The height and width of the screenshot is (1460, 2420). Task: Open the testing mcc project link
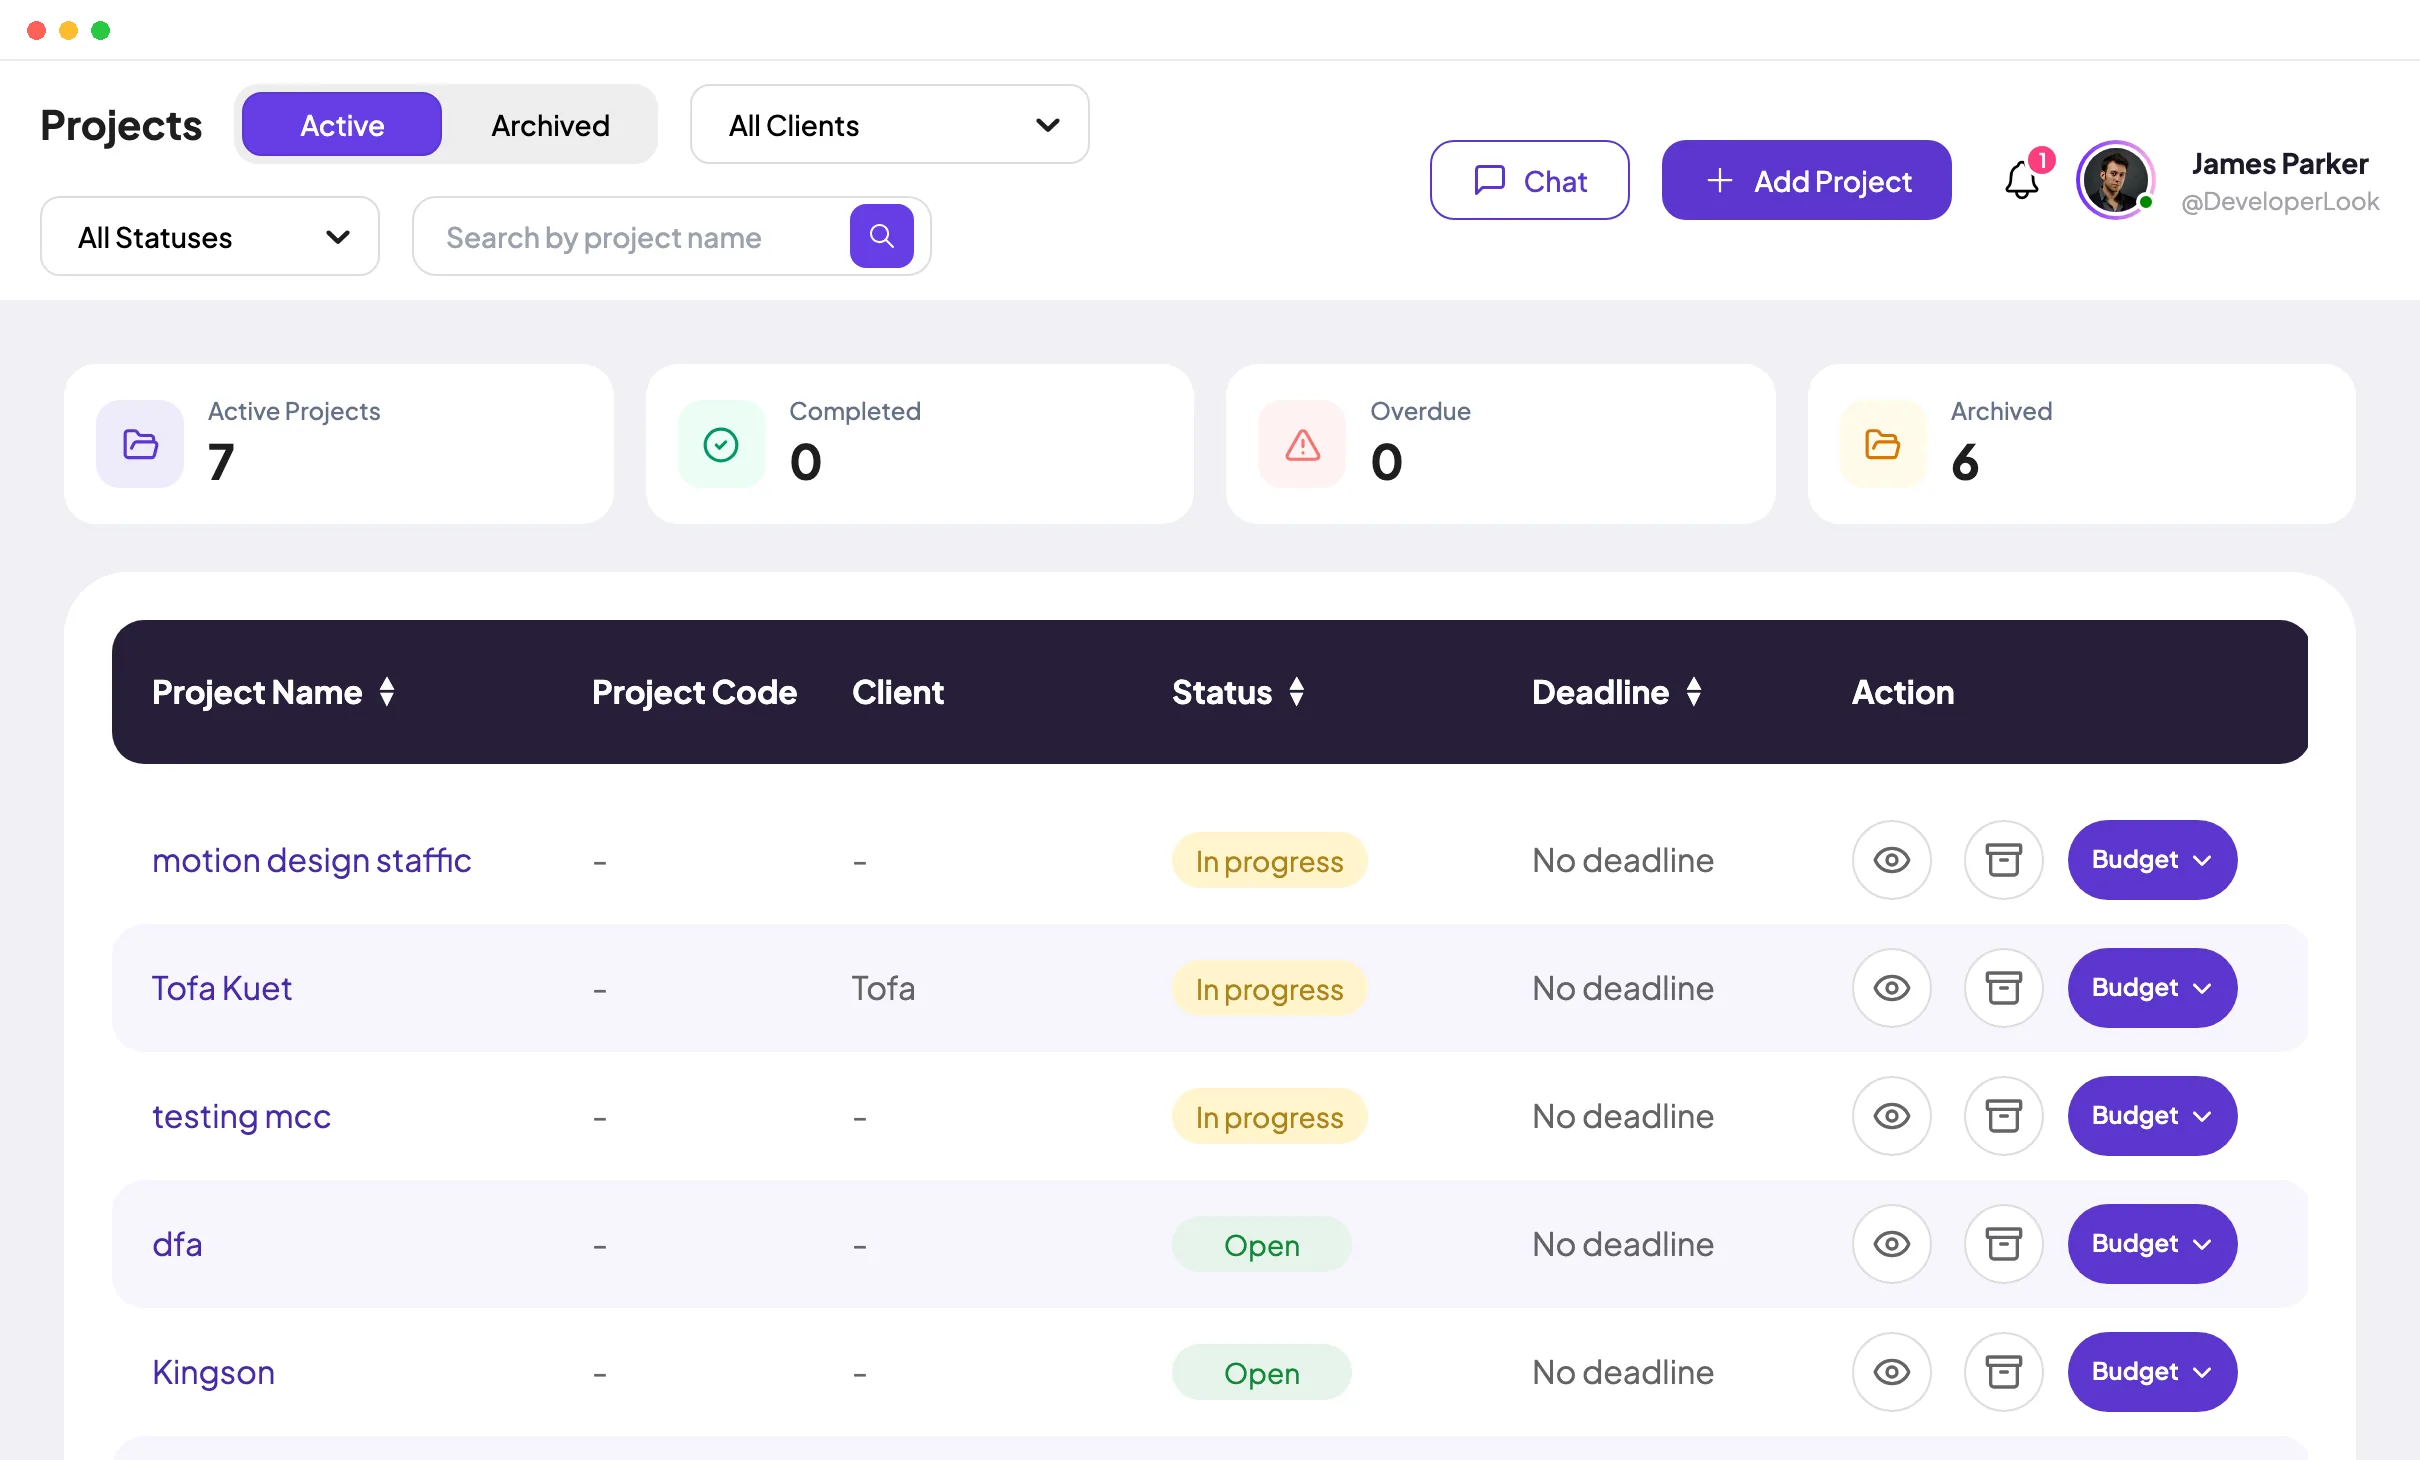click(x=241, y=1117)
